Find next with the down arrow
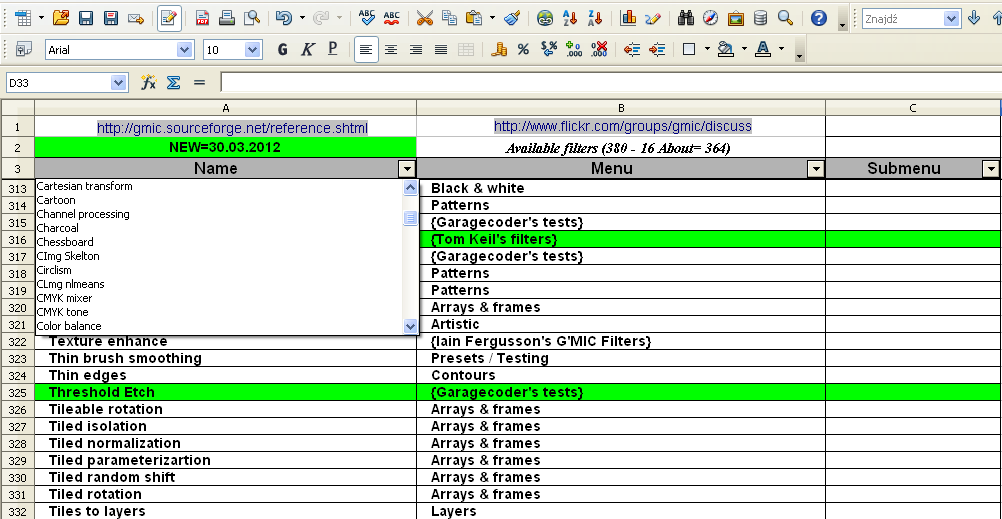This screenshot has height=519, width=1002. pyautogui.click(x=974, y=18)
